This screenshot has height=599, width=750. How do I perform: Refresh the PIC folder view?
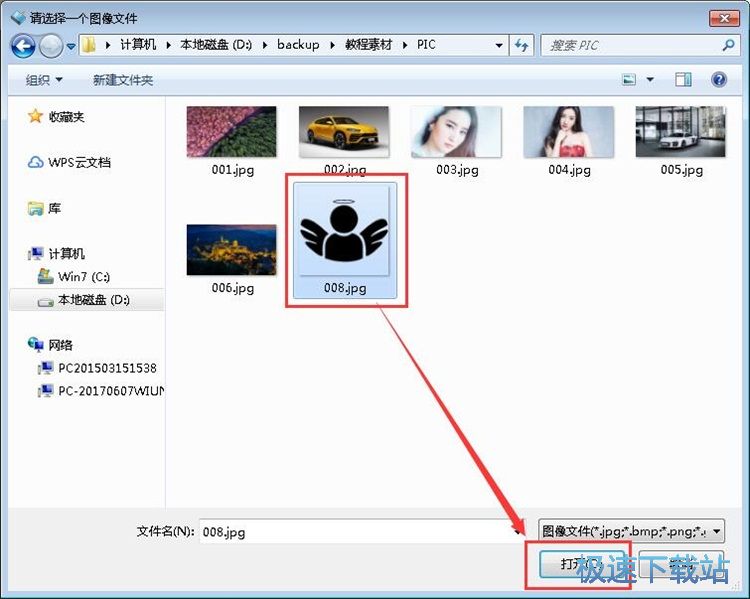tap(521, 45)
